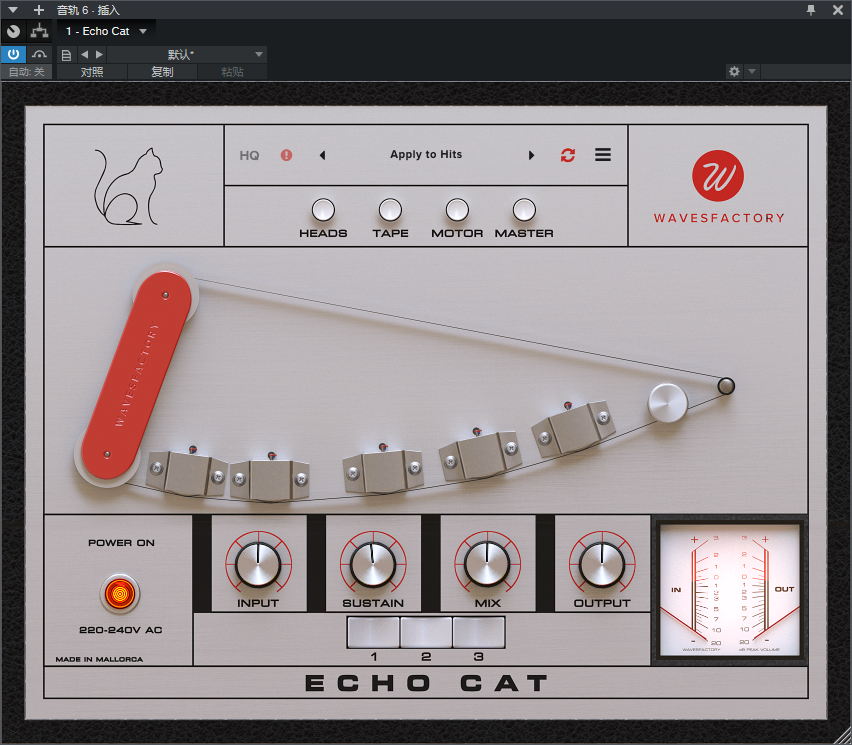
Task: Click the Apply to Hits preset name
Action: (x=426, y=154)
